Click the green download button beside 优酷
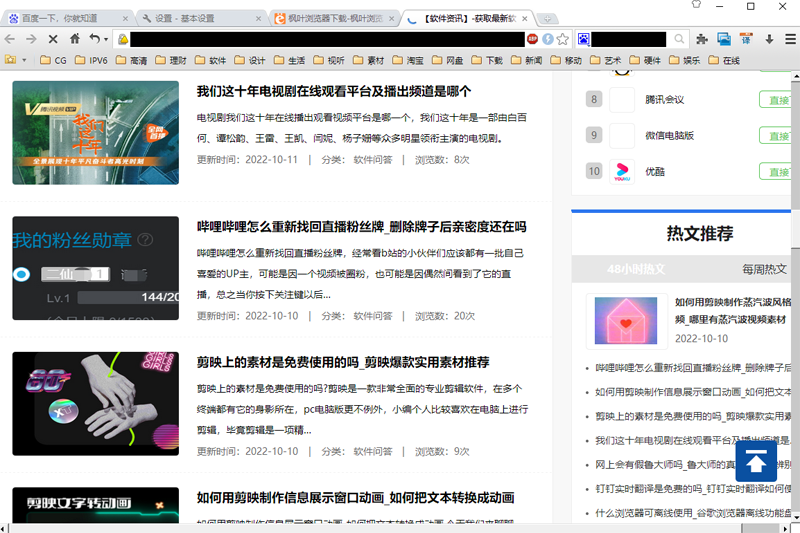The image size is (800, 533). click(x=774, y=171)
